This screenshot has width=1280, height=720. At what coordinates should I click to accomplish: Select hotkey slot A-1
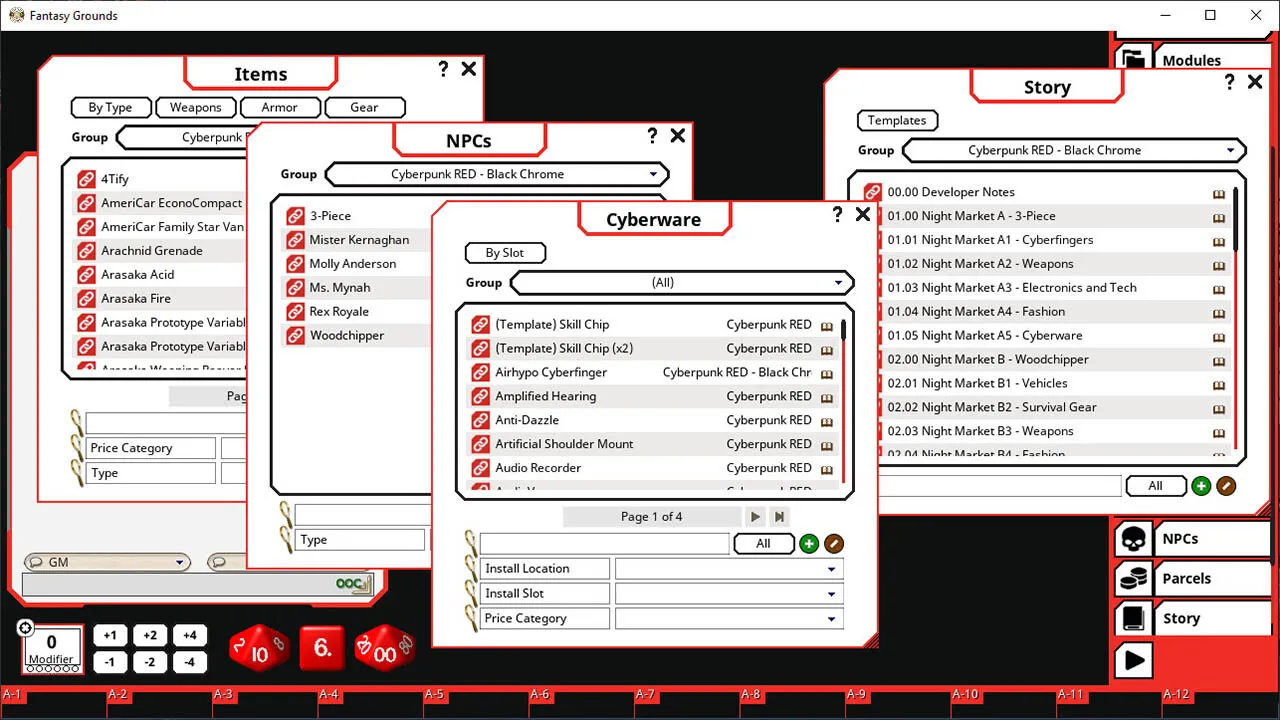53,701
